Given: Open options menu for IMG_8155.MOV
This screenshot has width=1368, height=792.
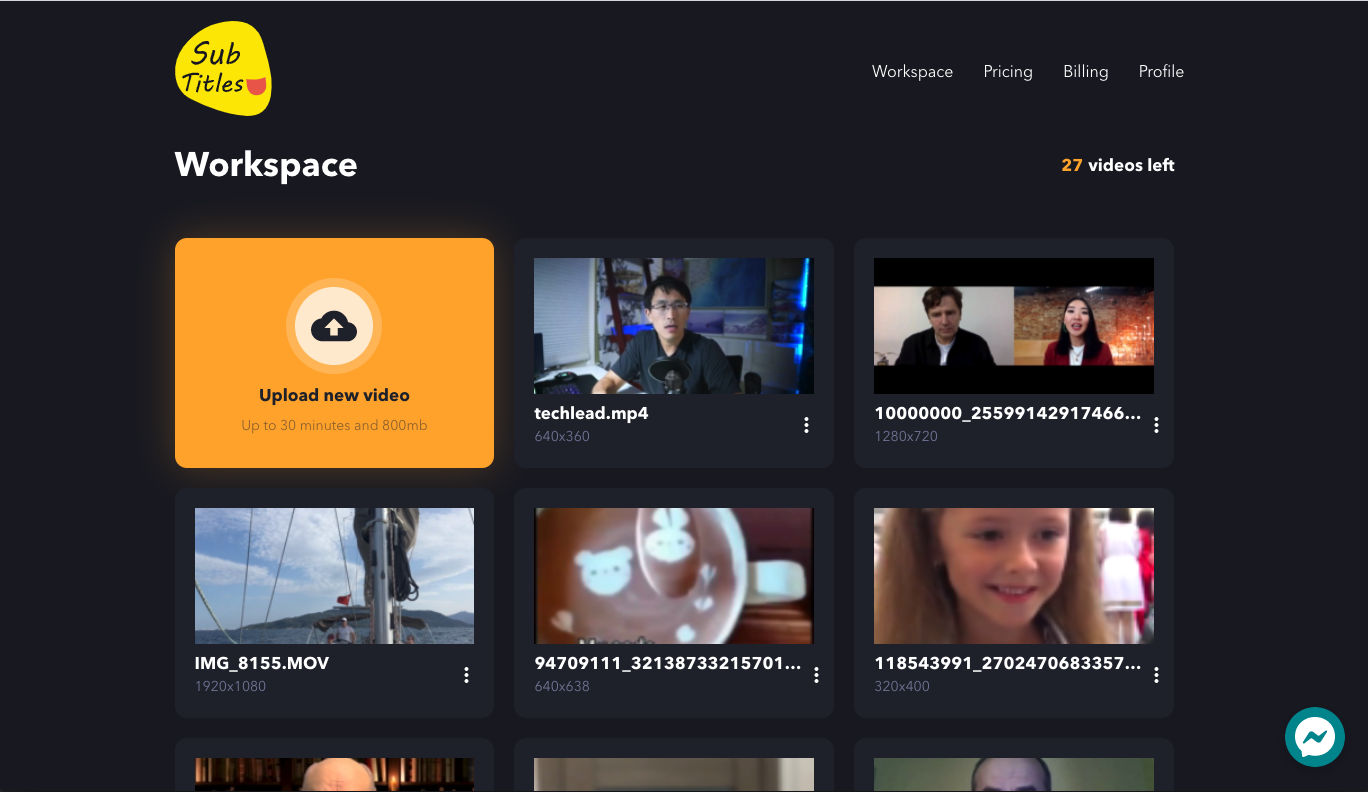Looking at the screenshot, I should click(x=466, y=675).
